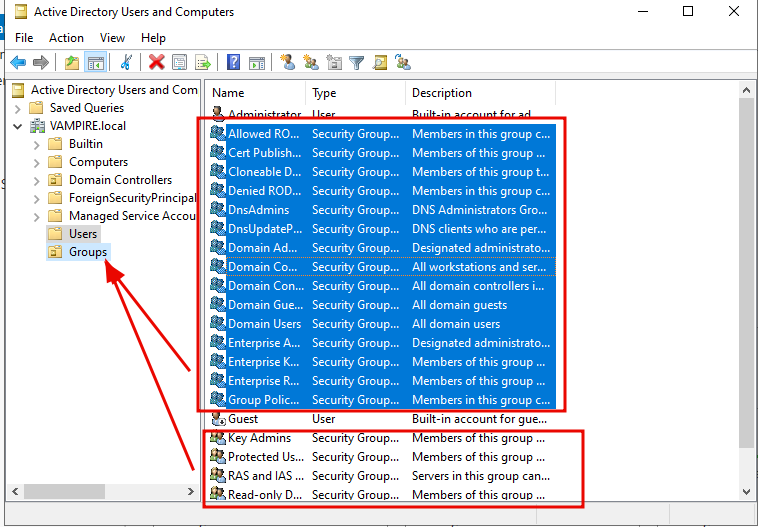
Task: Create new organizational unit icon
Action: pos(334,62)
